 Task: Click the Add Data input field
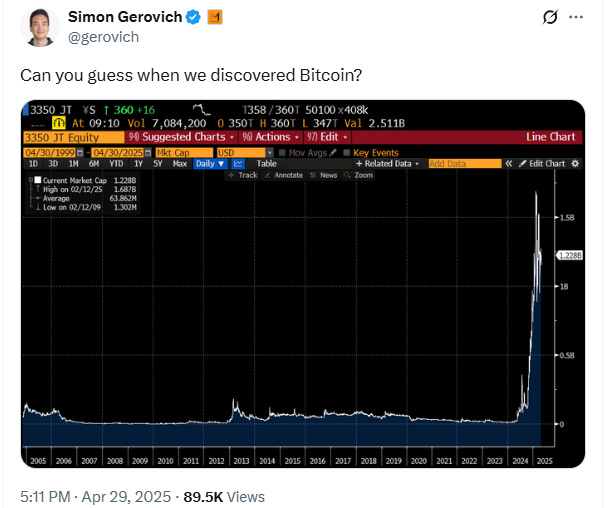(x=465, y=164)
